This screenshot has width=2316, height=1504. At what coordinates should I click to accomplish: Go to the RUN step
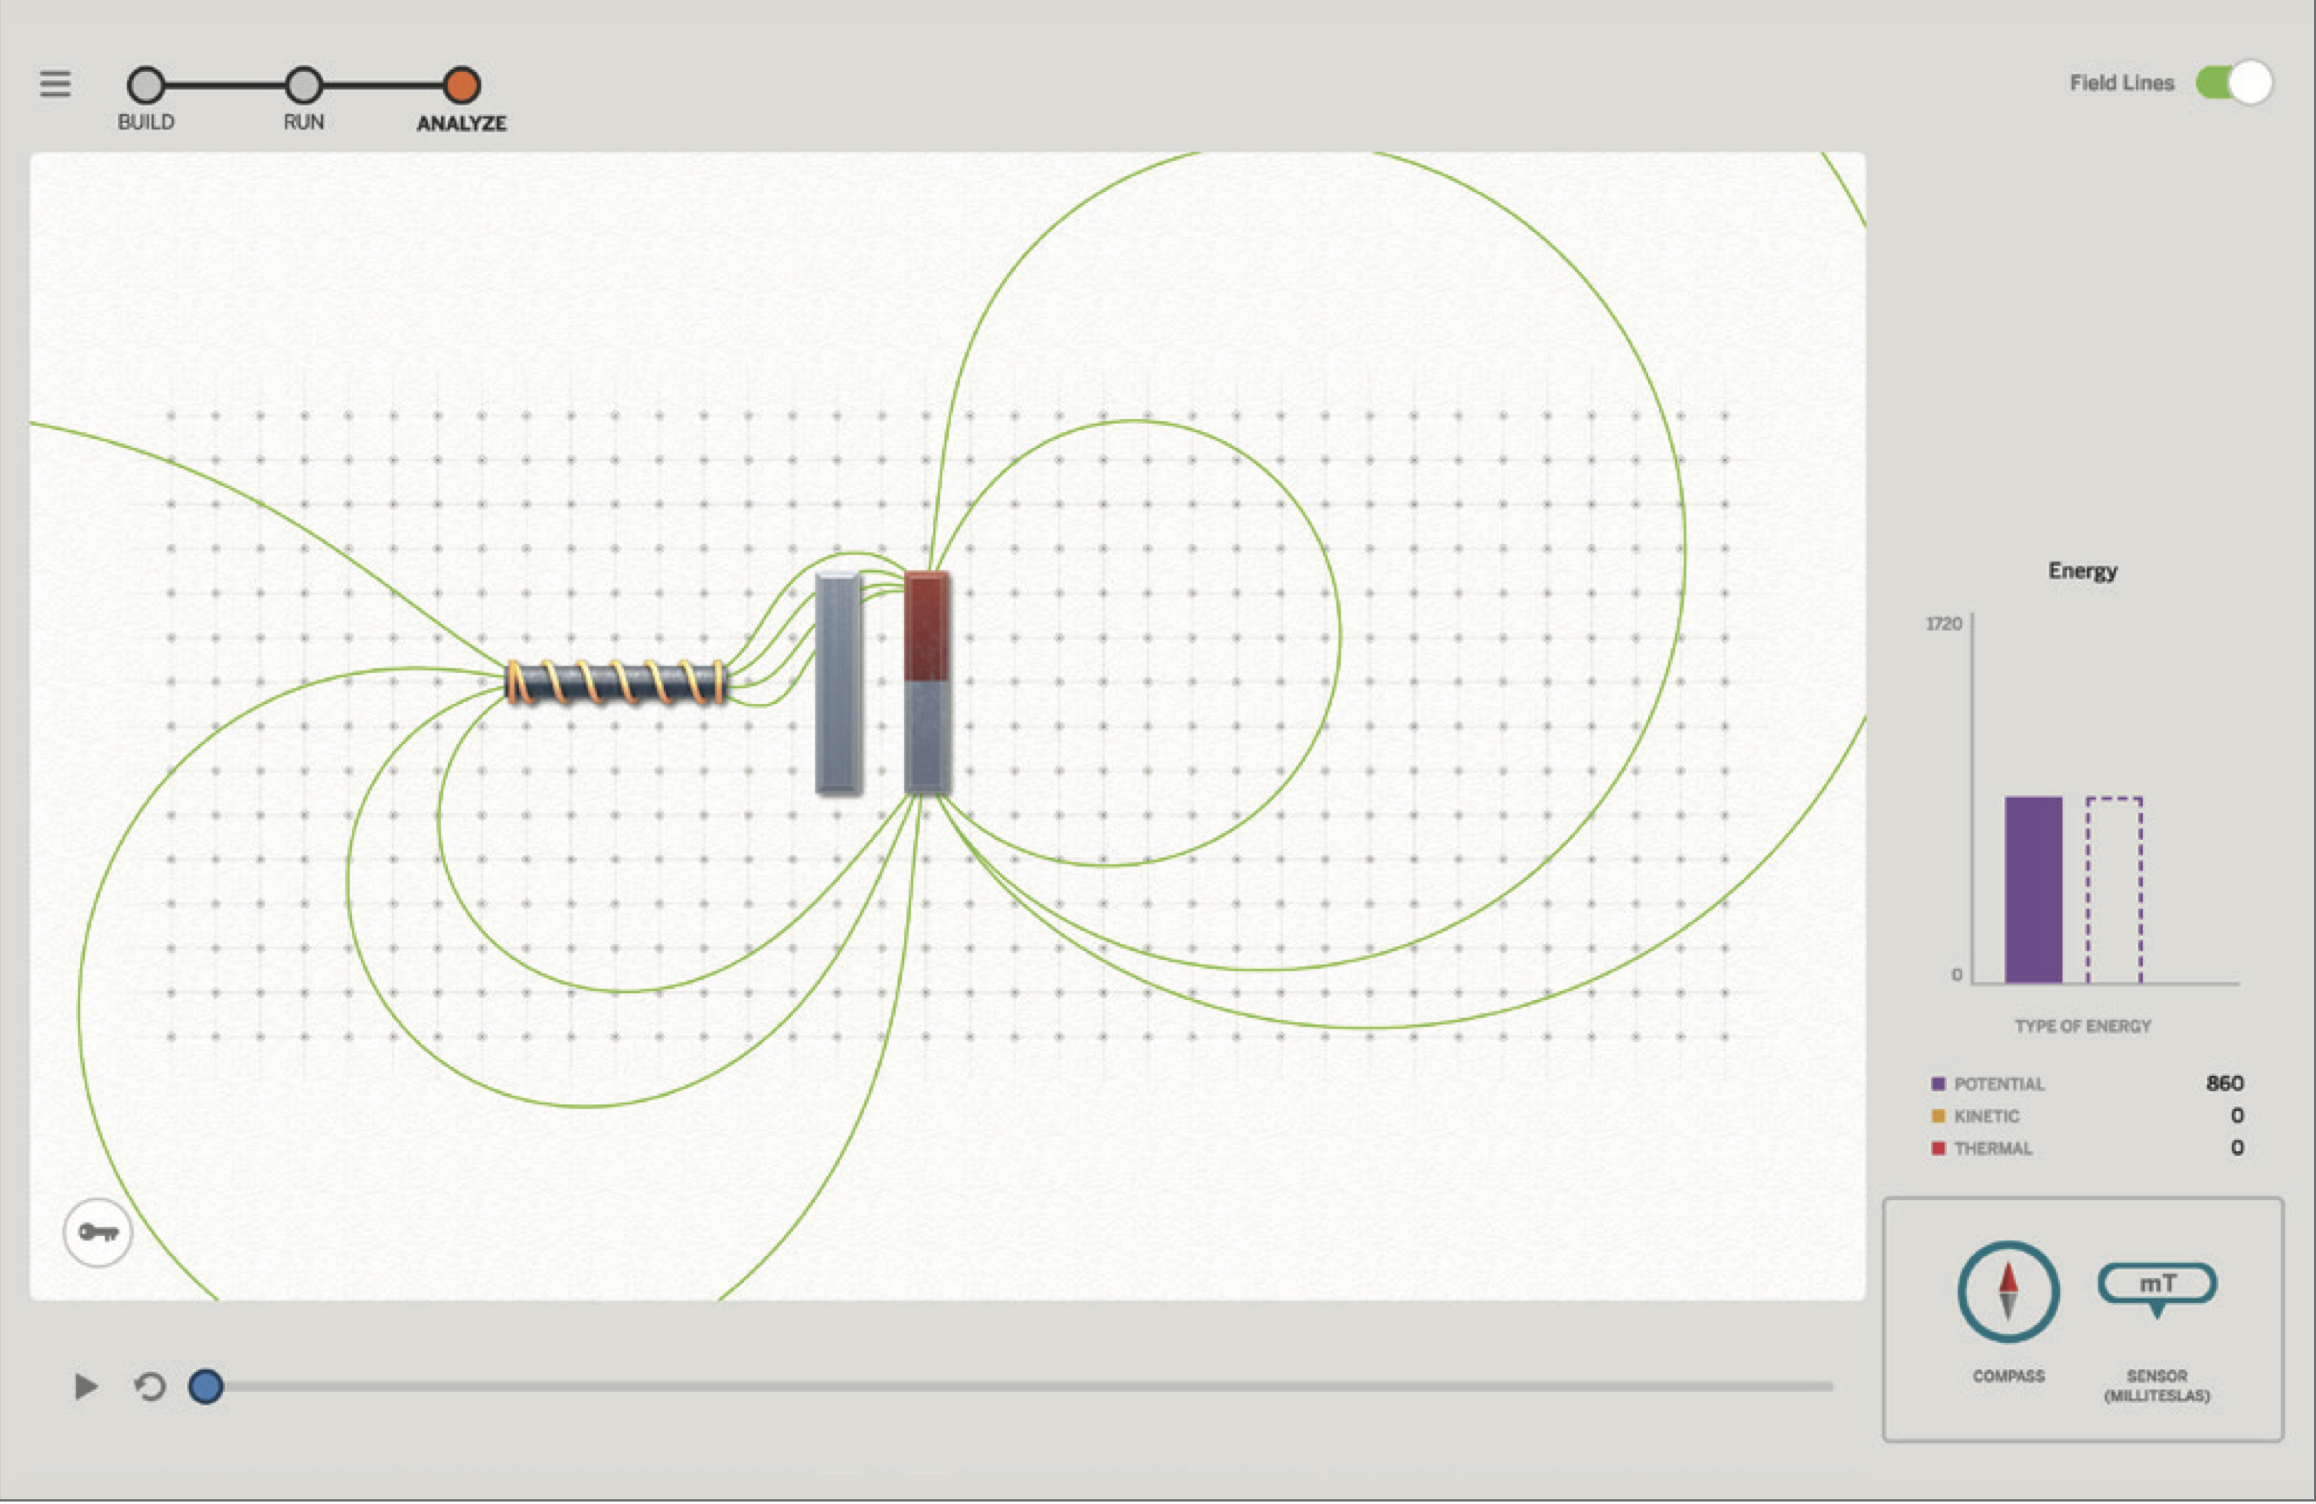click(304, 86)
